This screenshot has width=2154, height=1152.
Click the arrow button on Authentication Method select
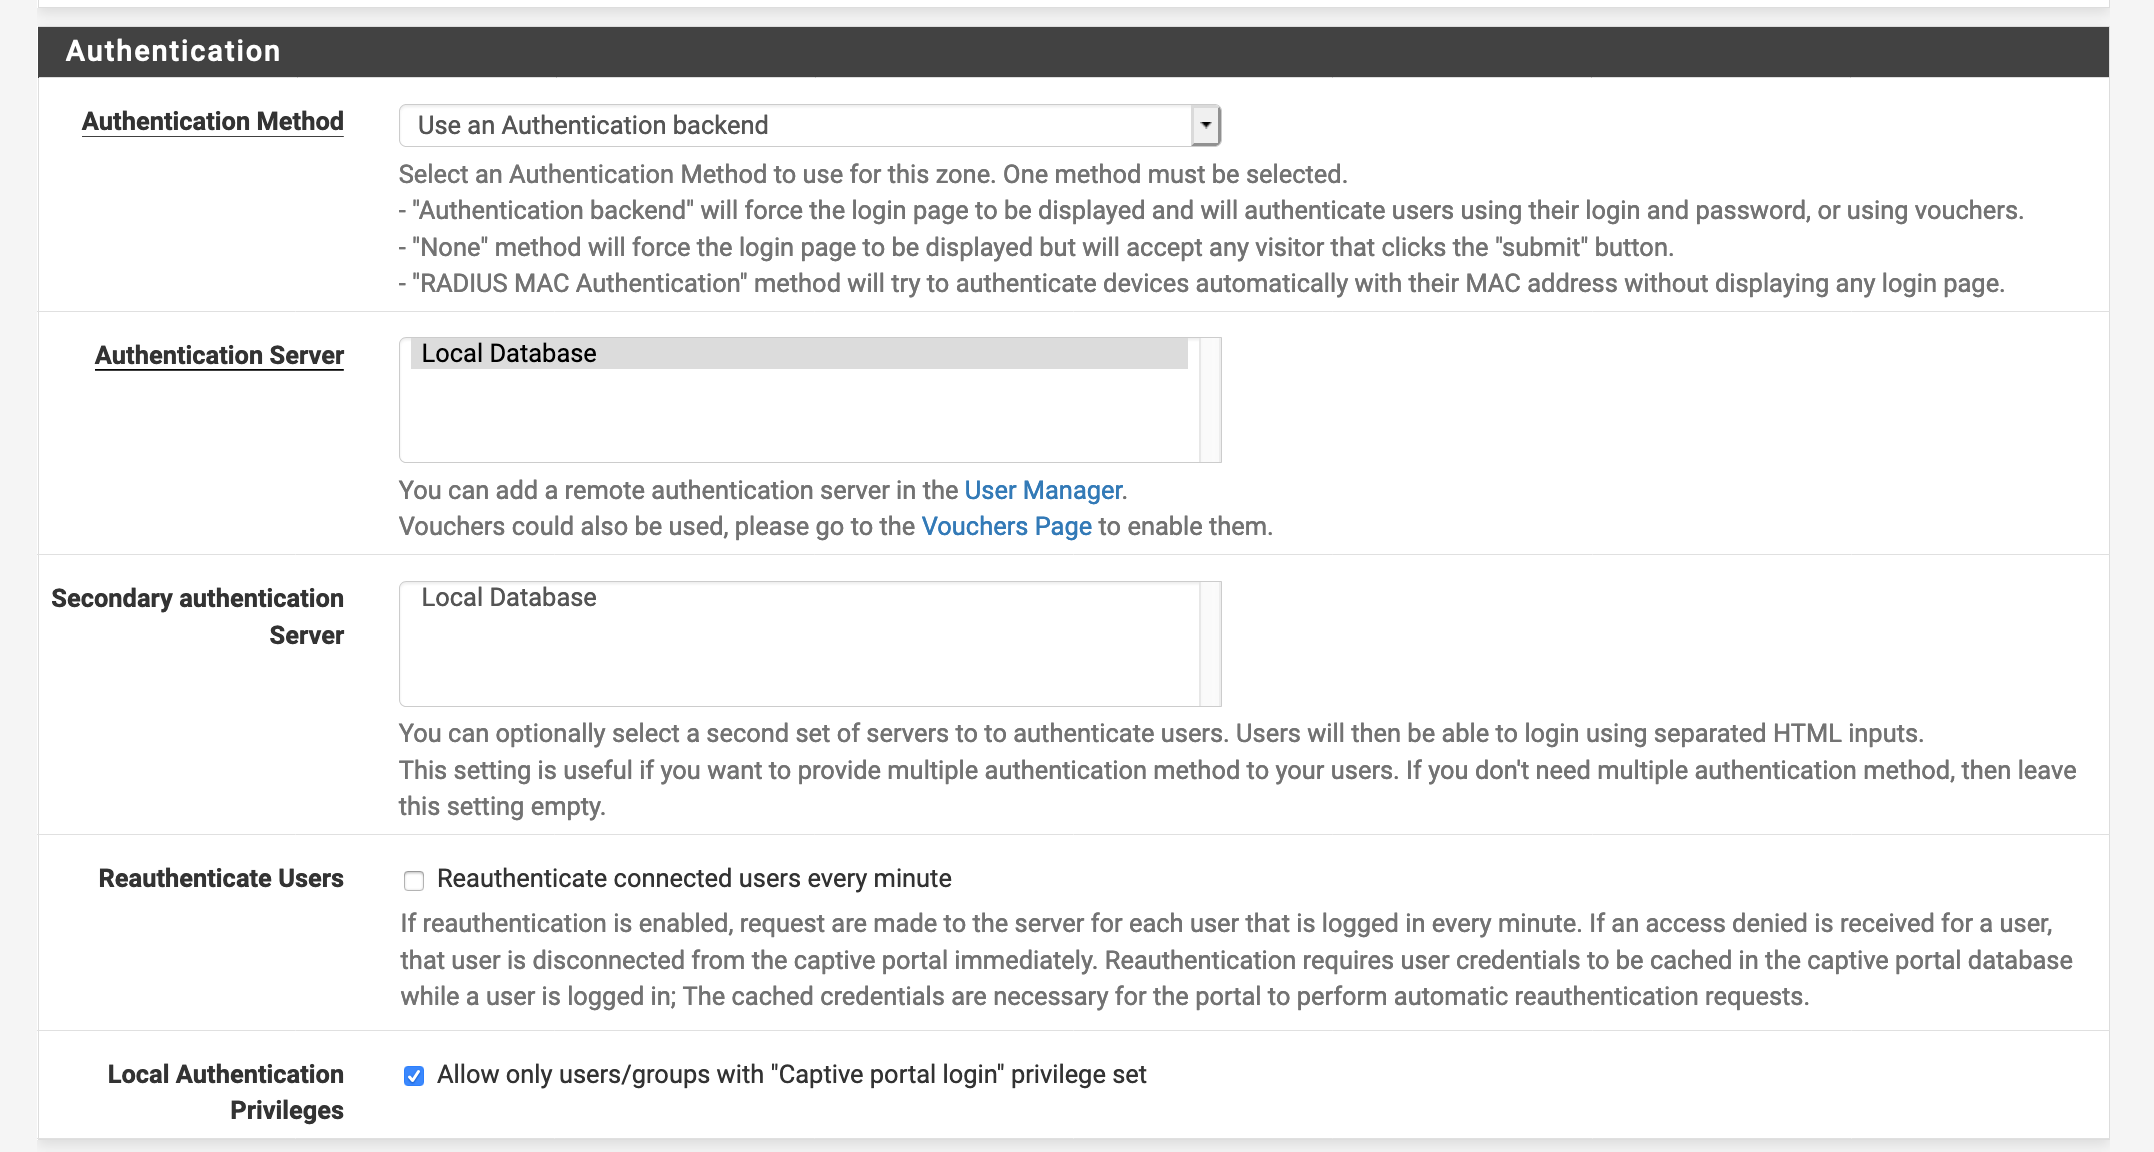(x=1206, y=125)
